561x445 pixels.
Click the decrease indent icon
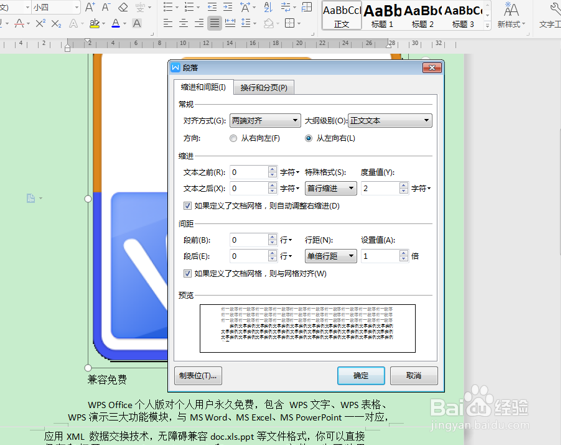click(212, 7)
